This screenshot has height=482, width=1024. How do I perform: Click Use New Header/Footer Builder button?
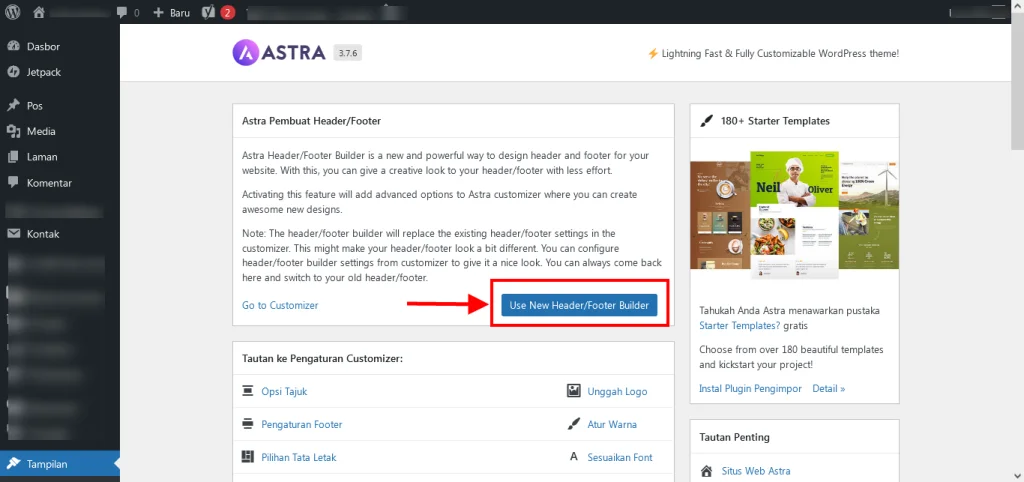(x=579, y=305)
